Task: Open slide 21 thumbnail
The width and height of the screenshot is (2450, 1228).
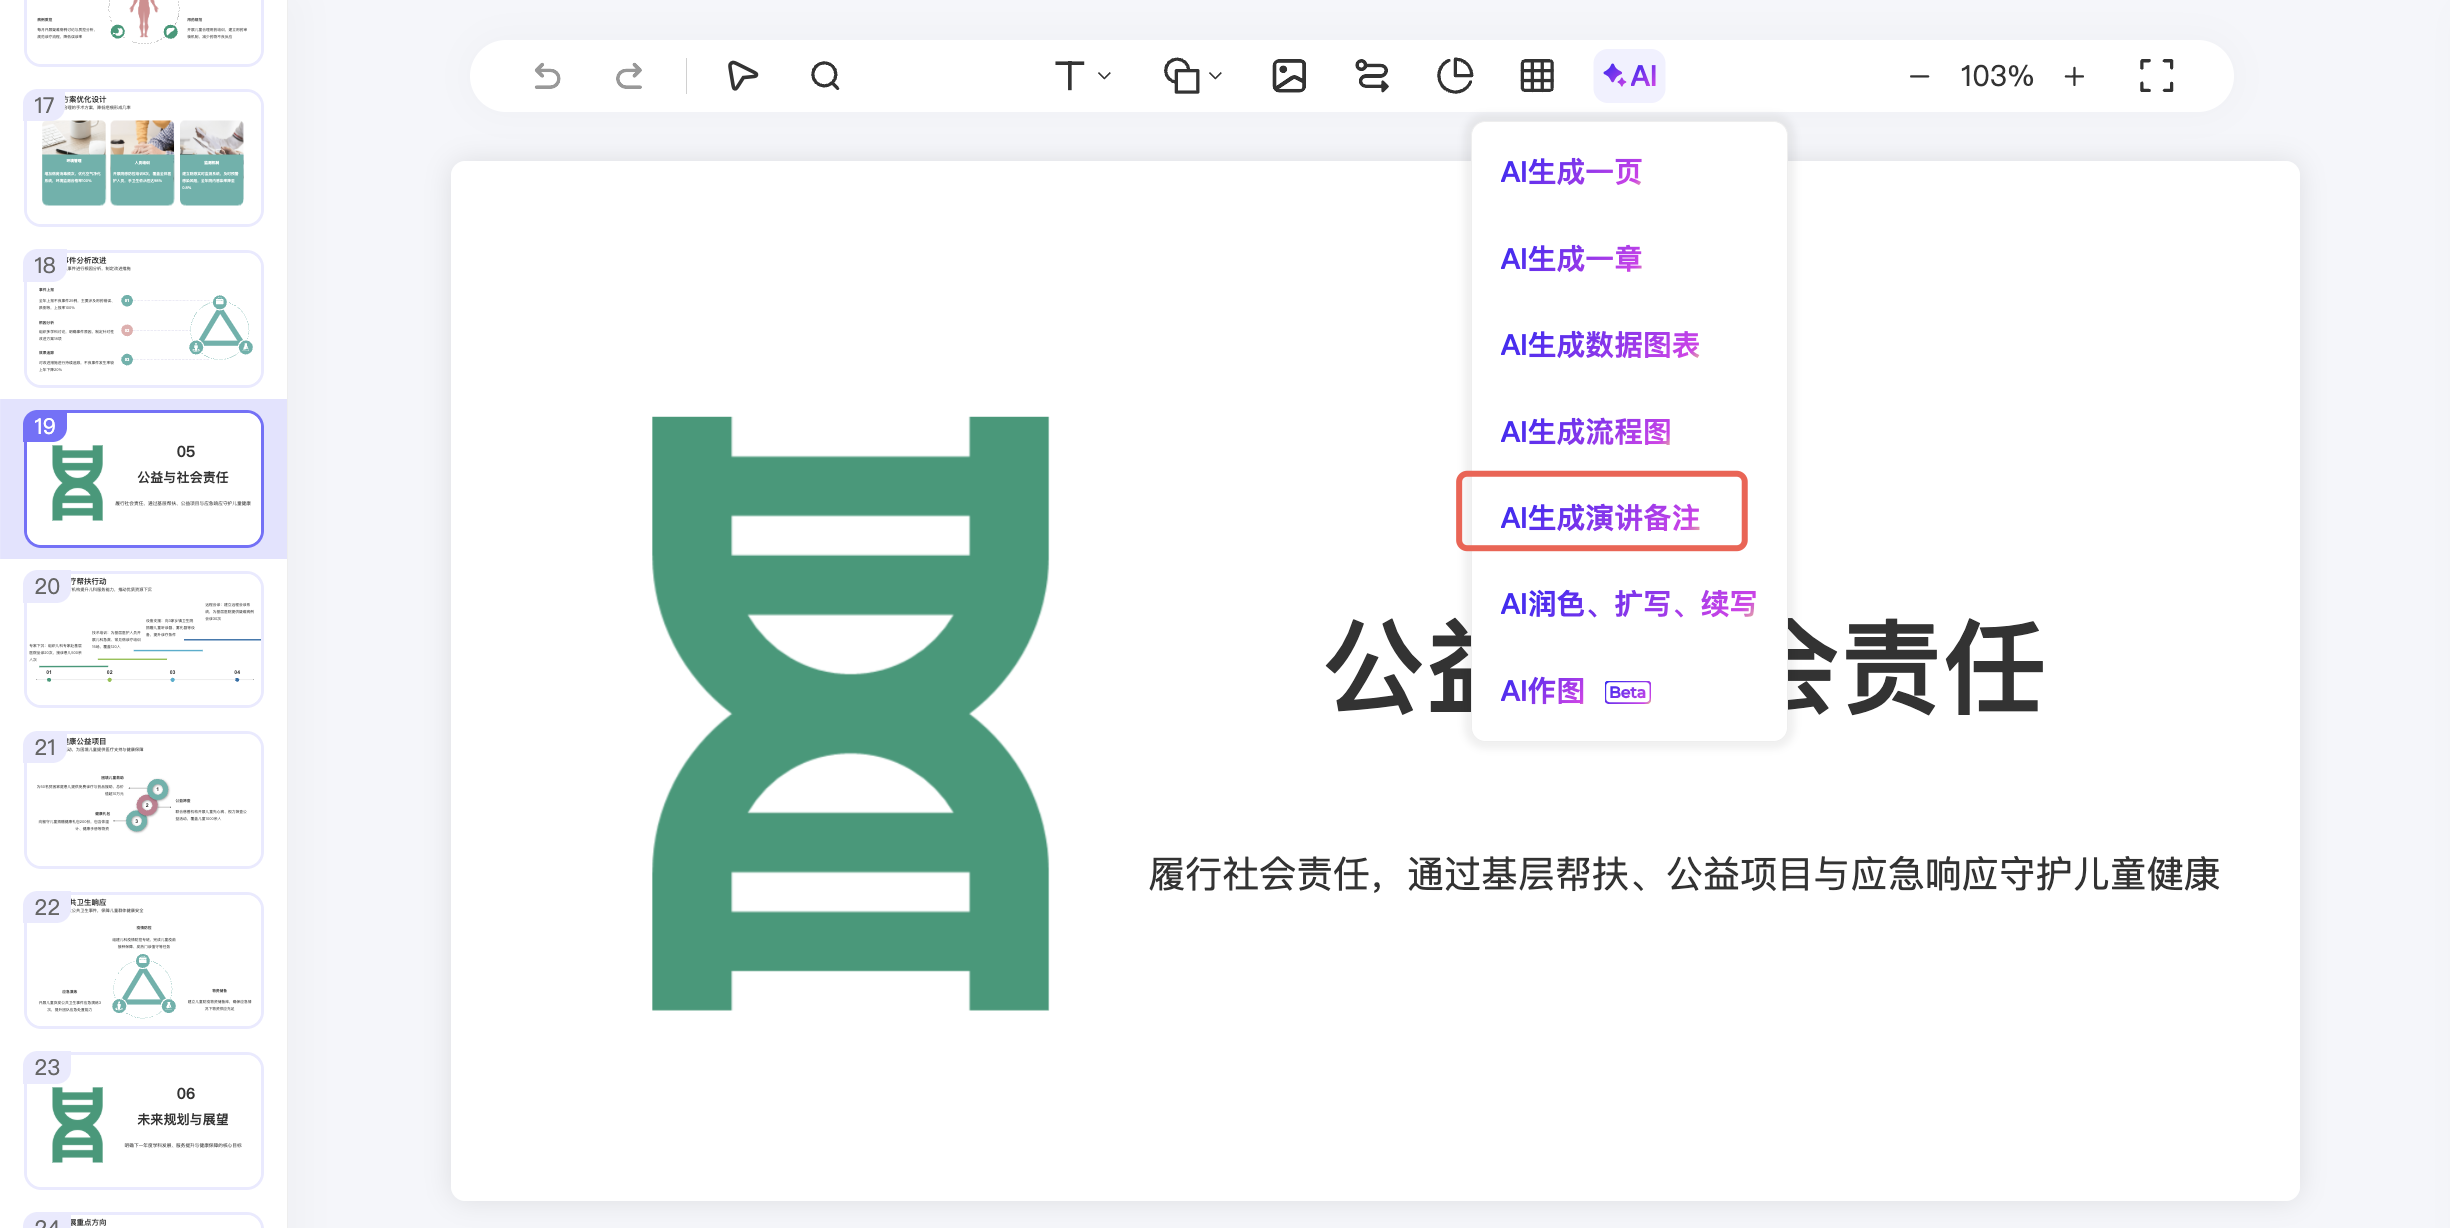Action: (x=144, y=800)
